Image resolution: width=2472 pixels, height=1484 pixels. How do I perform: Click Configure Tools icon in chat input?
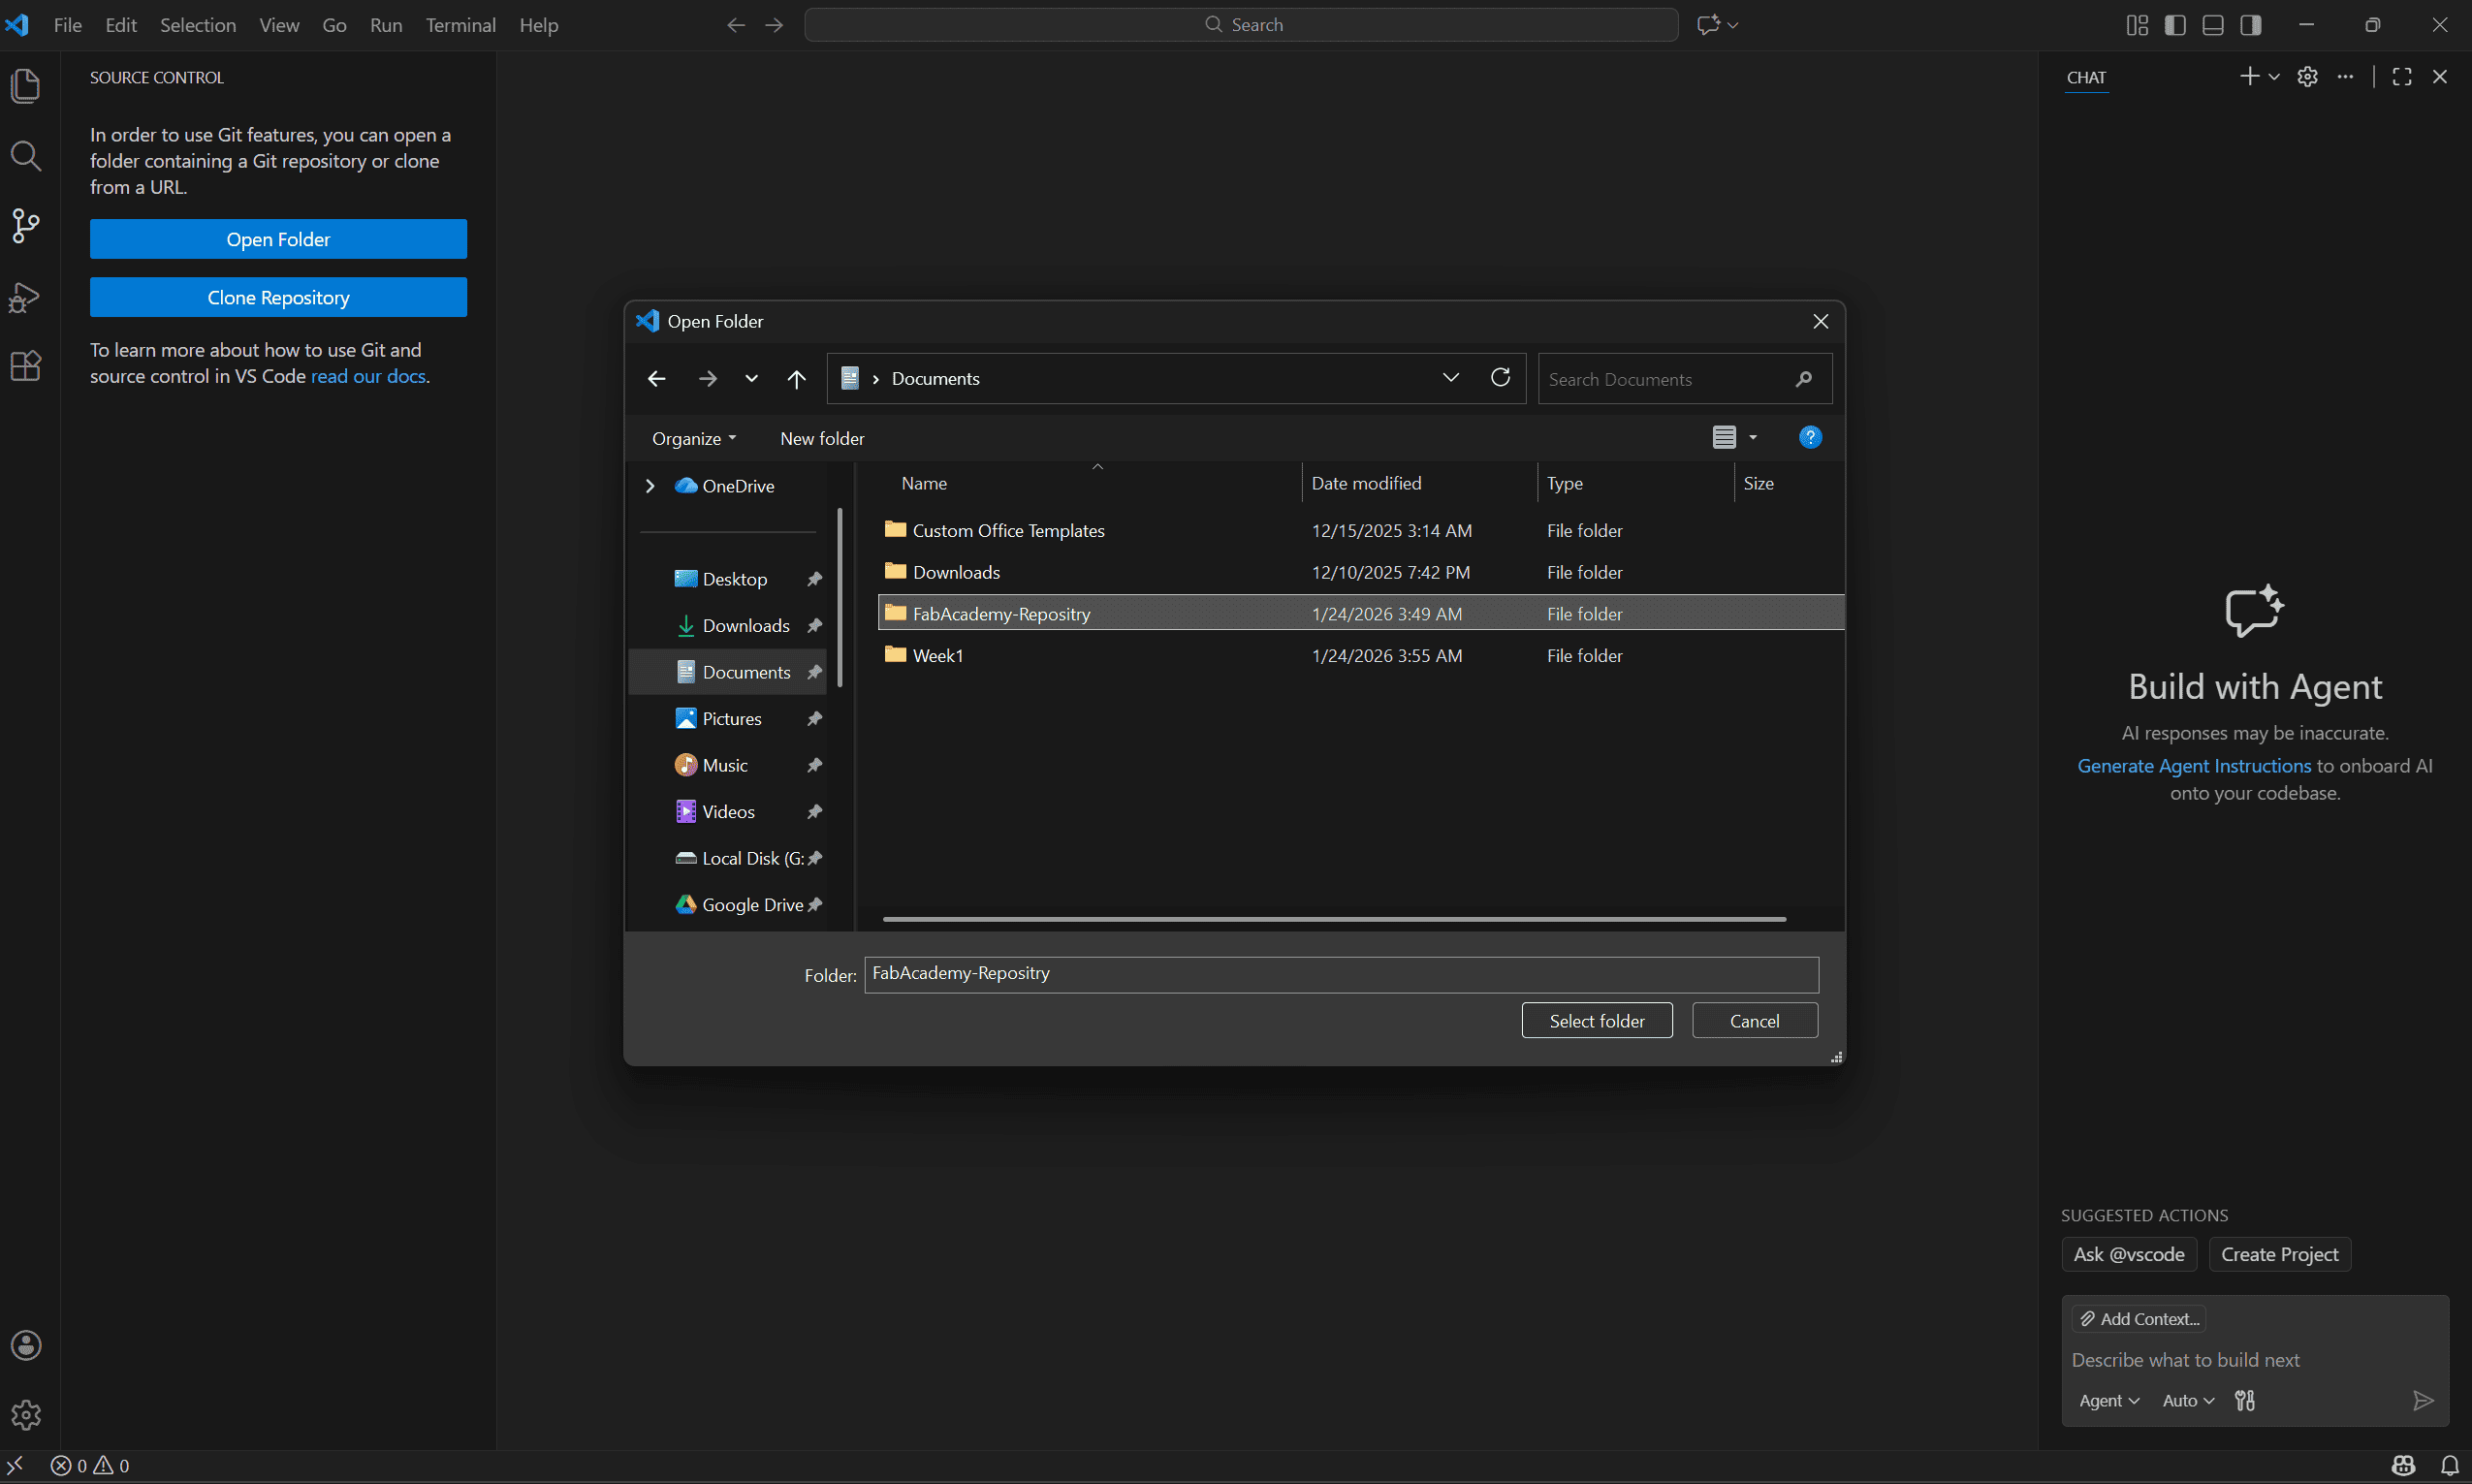(2245, 1401)
